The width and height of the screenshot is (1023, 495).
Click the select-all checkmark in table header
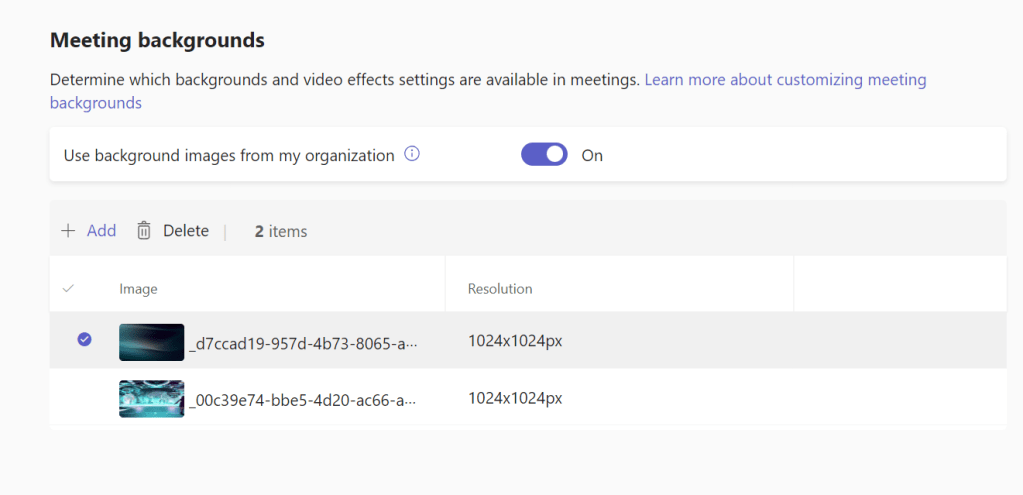click(x=68, y=289)
